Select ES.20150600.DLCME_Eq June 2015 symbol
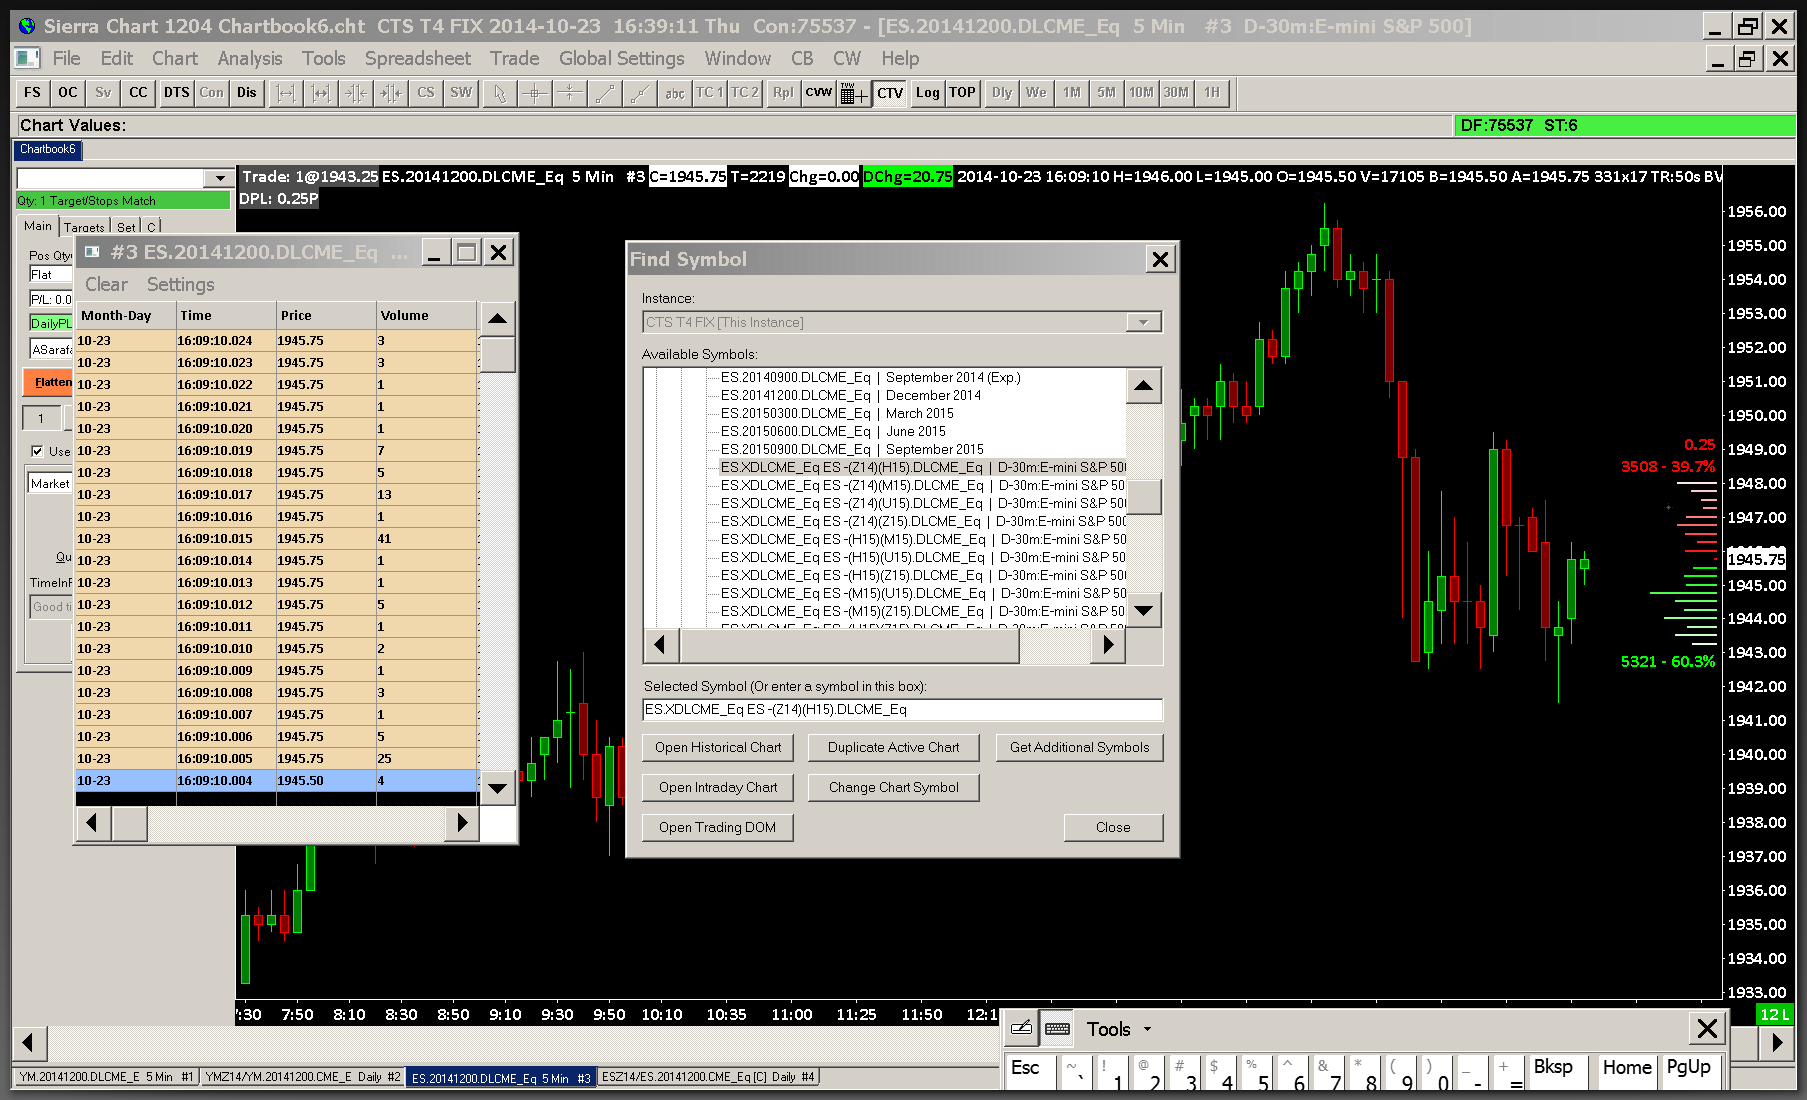This screenshot has width=1807, height=1100. pos(833,431)
